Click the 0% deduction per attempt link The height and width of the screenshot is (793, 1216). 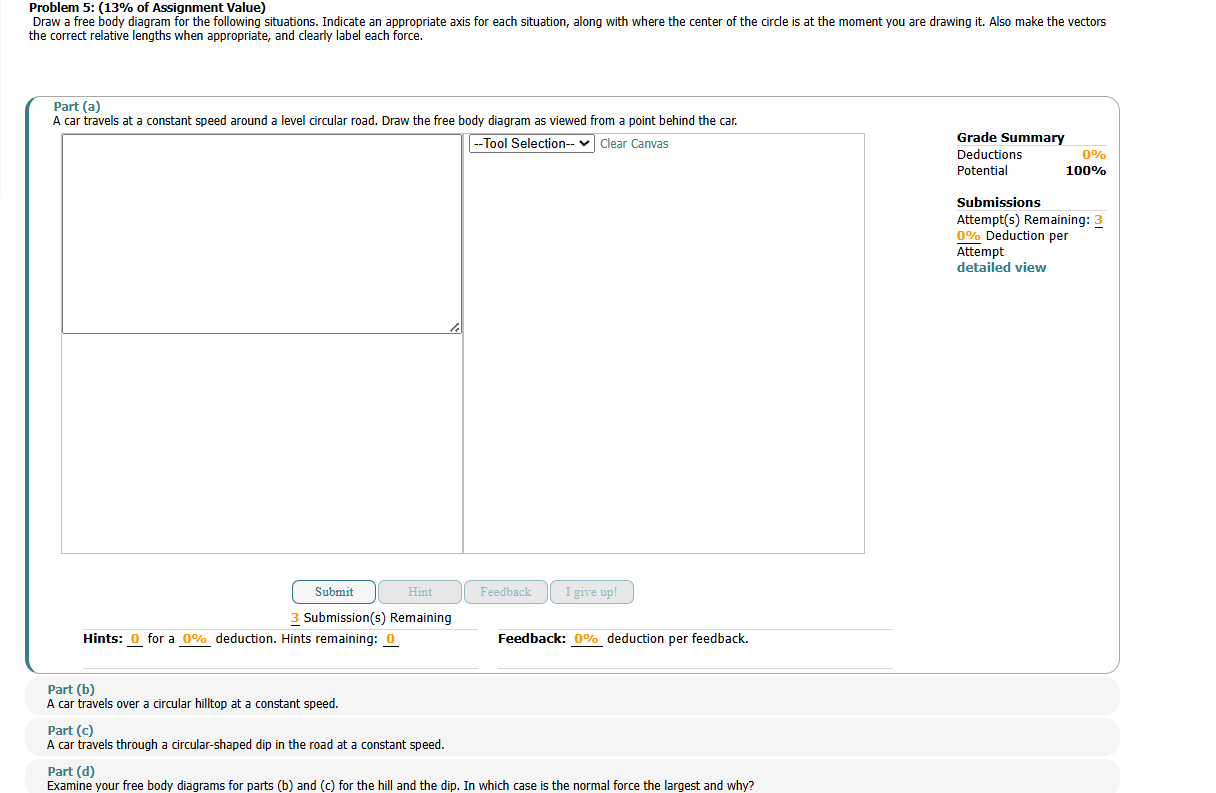(968, 235)
